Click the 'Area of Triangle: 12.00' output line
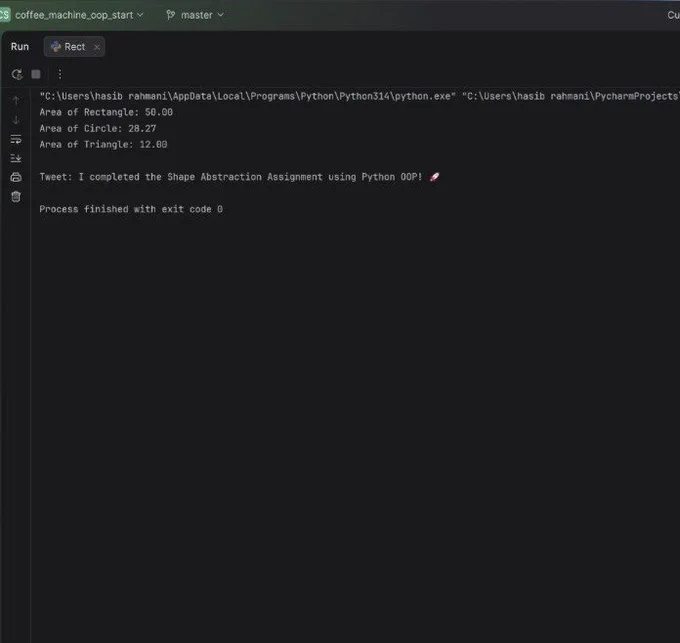The width and height of the screenshot is (680, 643). pyautogui.click(x=103, y=144)
